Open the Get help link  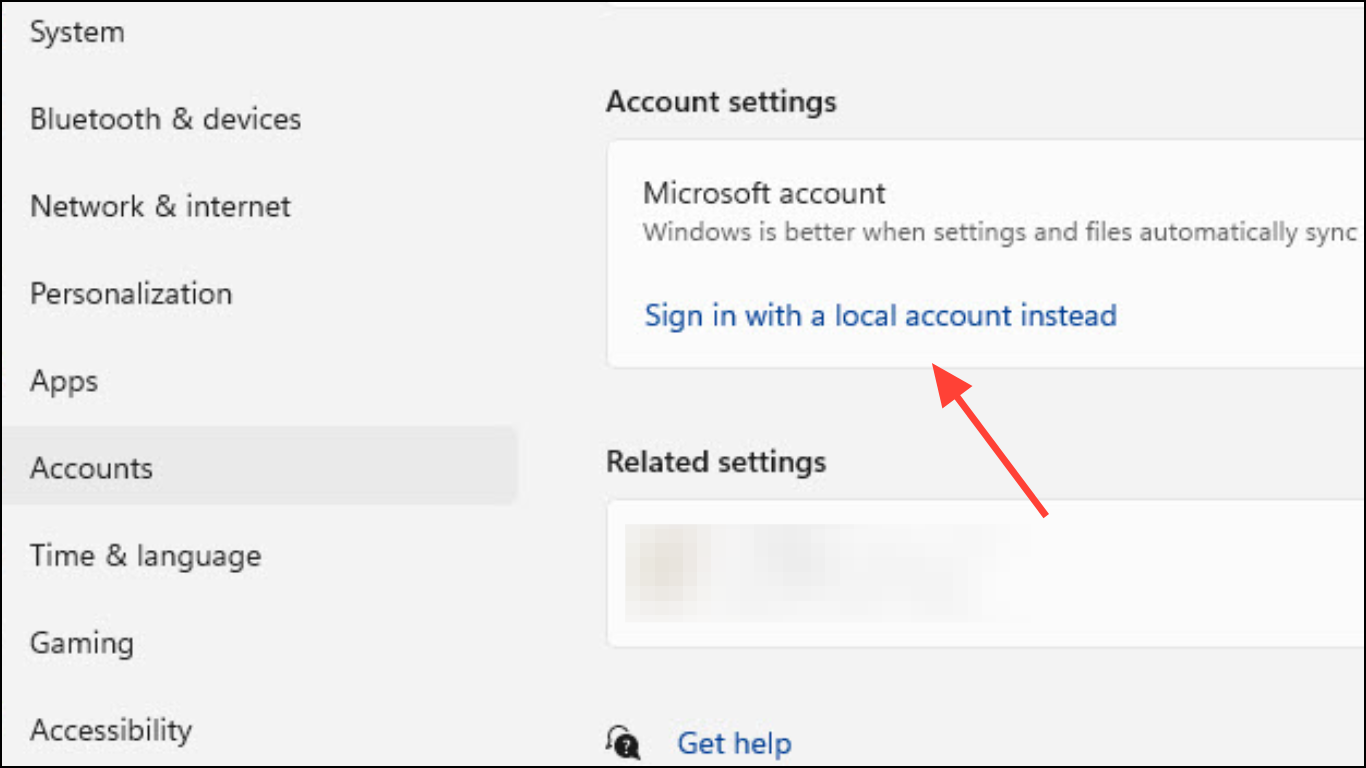tap(734, 744)
